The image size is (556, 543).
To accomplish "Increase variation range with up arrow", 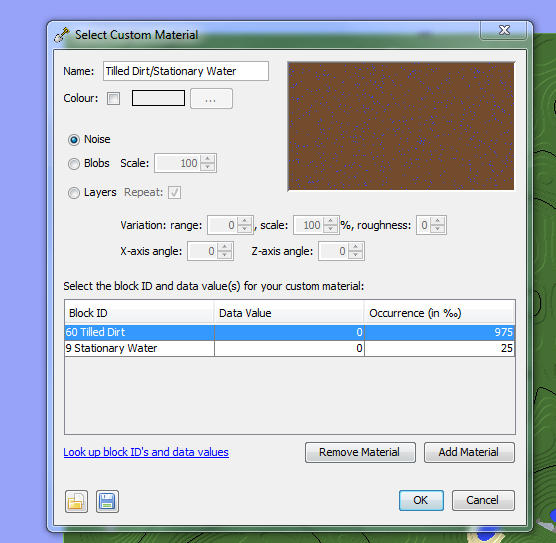I will [x=244, y=221].
